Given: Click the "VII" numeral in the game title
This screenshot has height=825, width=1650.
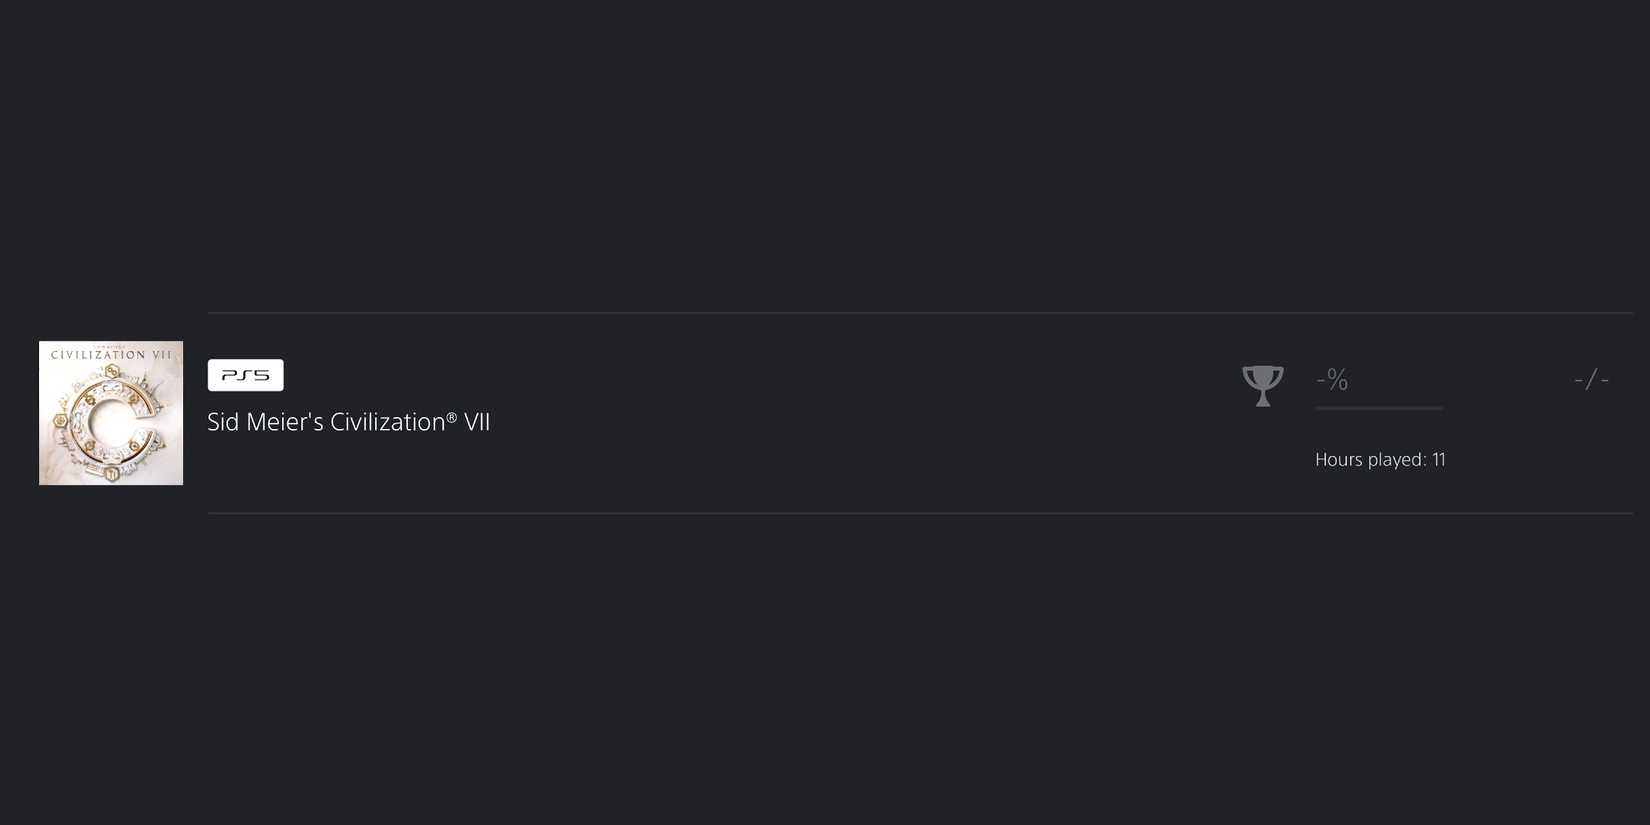Looking at the screenshot, I should point(477,422).
